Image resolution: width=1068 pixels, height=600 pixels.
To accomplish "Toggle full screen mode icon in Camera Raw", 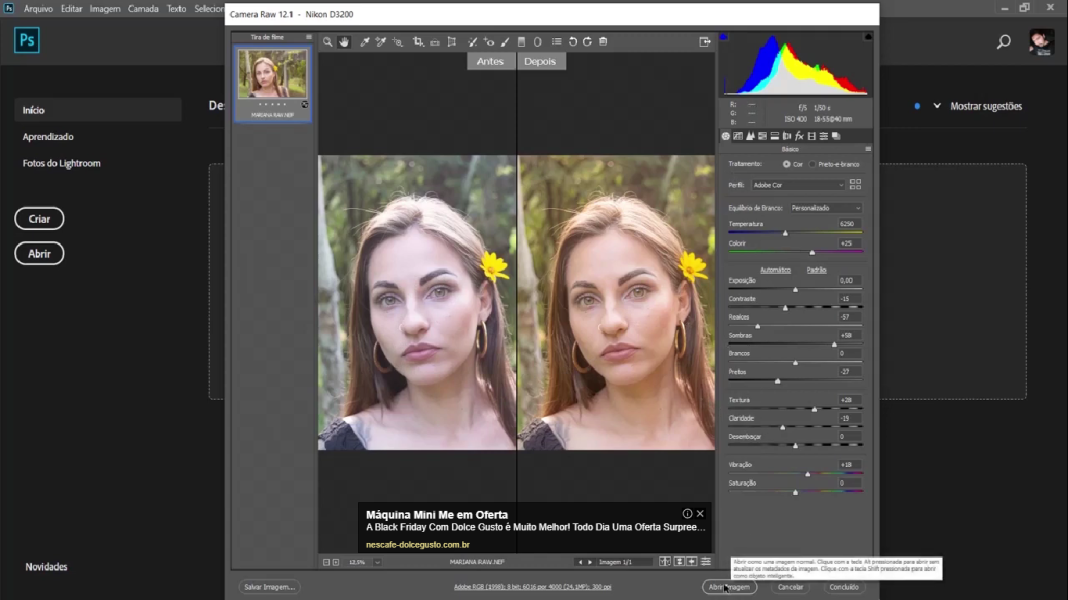I will [703, 42].
